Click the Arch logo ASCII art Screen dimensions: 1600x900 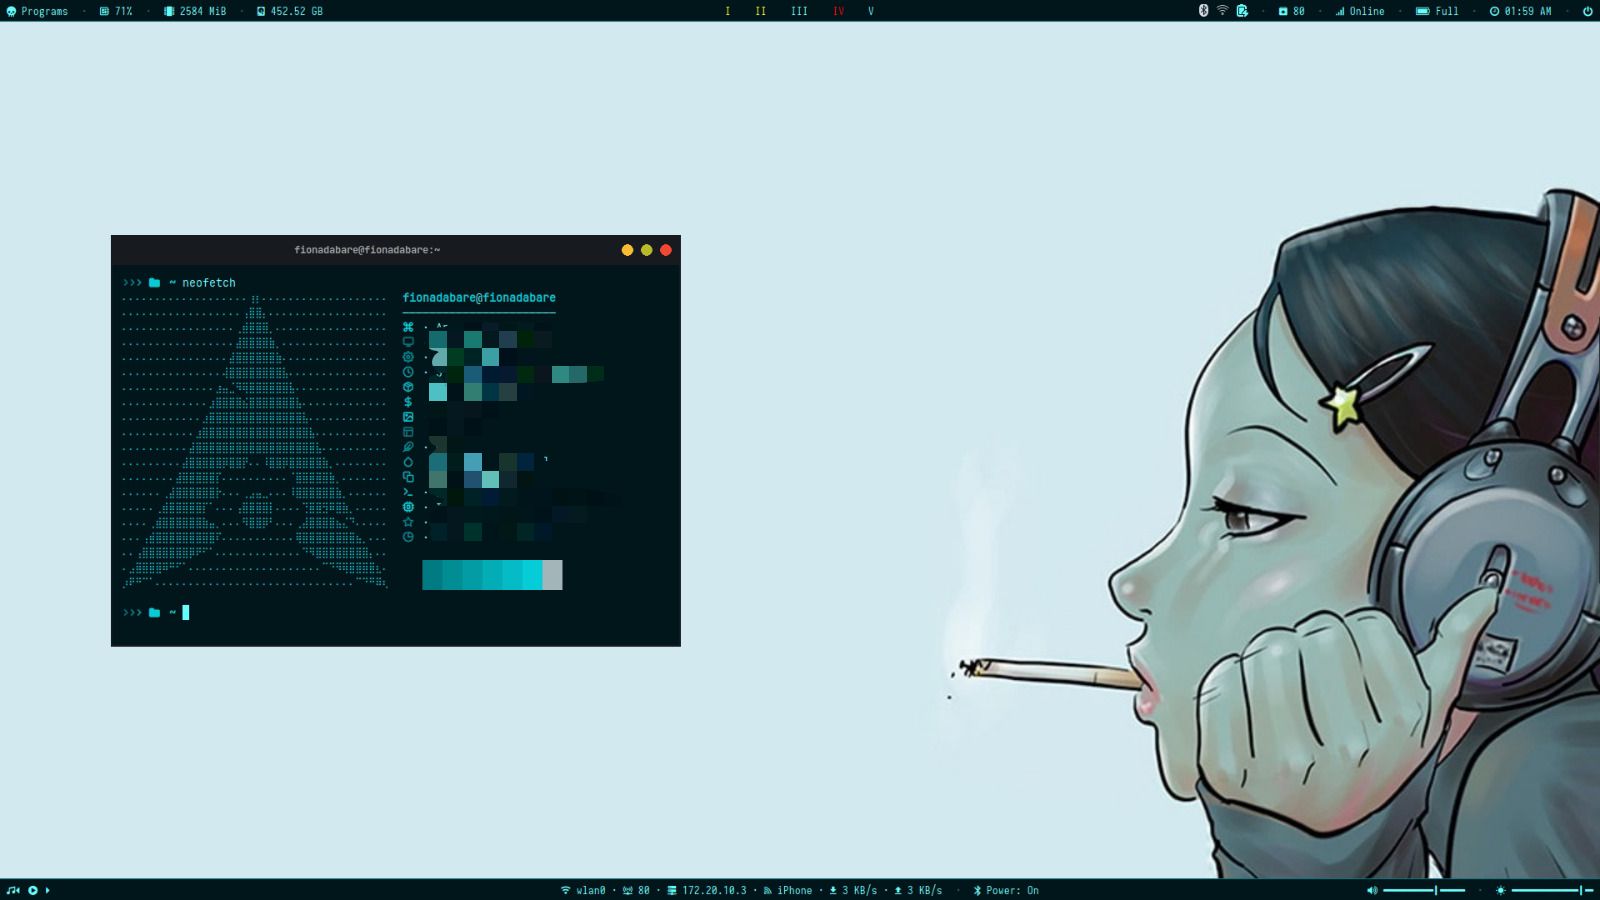255,441
